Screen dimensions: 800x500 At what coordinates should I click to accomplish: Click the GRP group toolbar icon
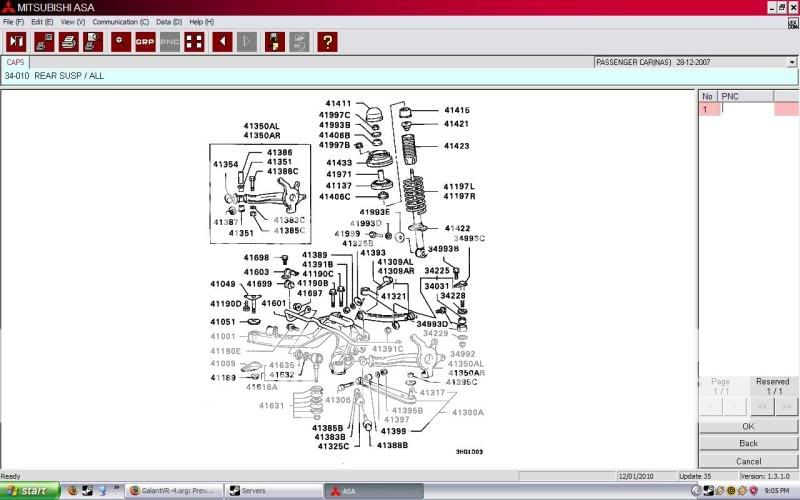tap(145, 42)
